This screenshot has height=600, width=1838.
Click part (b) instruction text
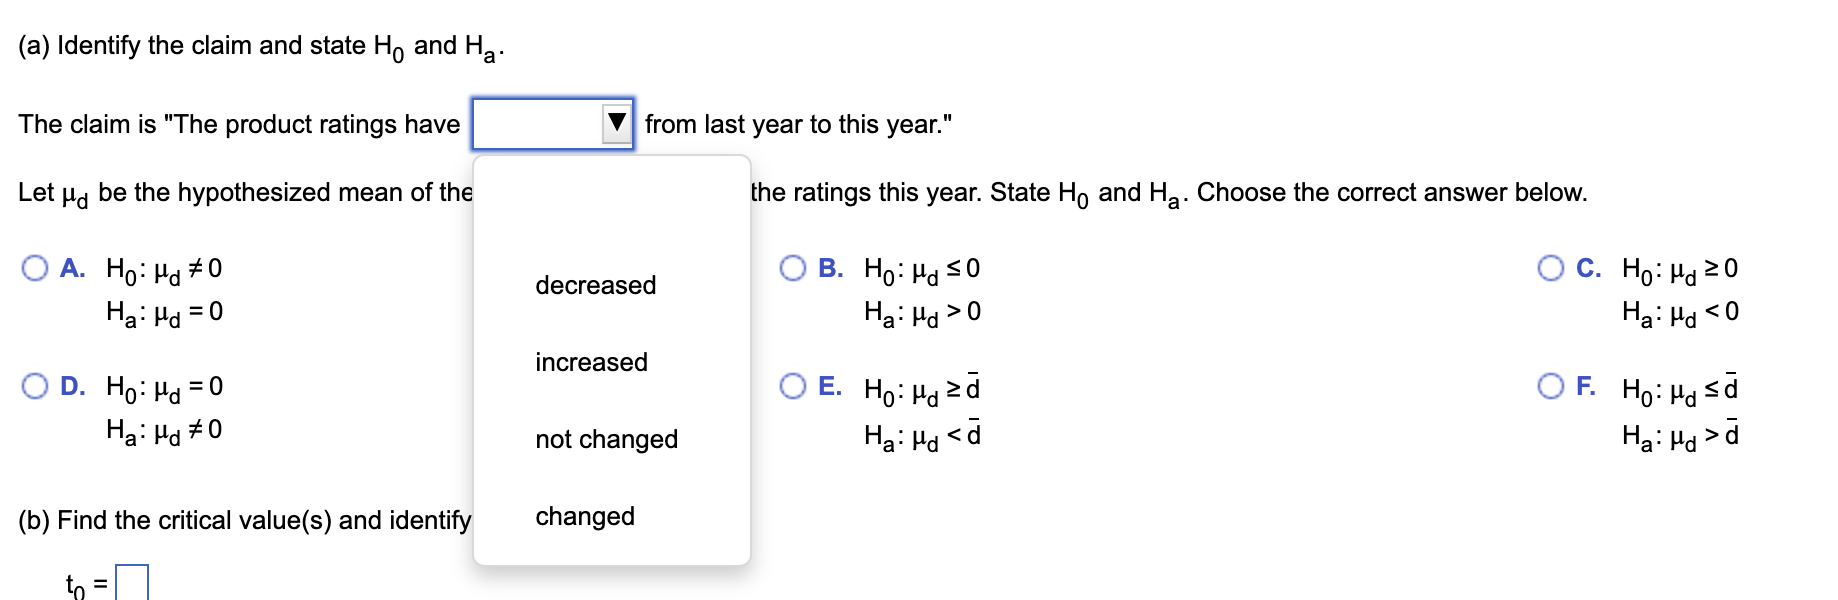(x=240, y=519)
